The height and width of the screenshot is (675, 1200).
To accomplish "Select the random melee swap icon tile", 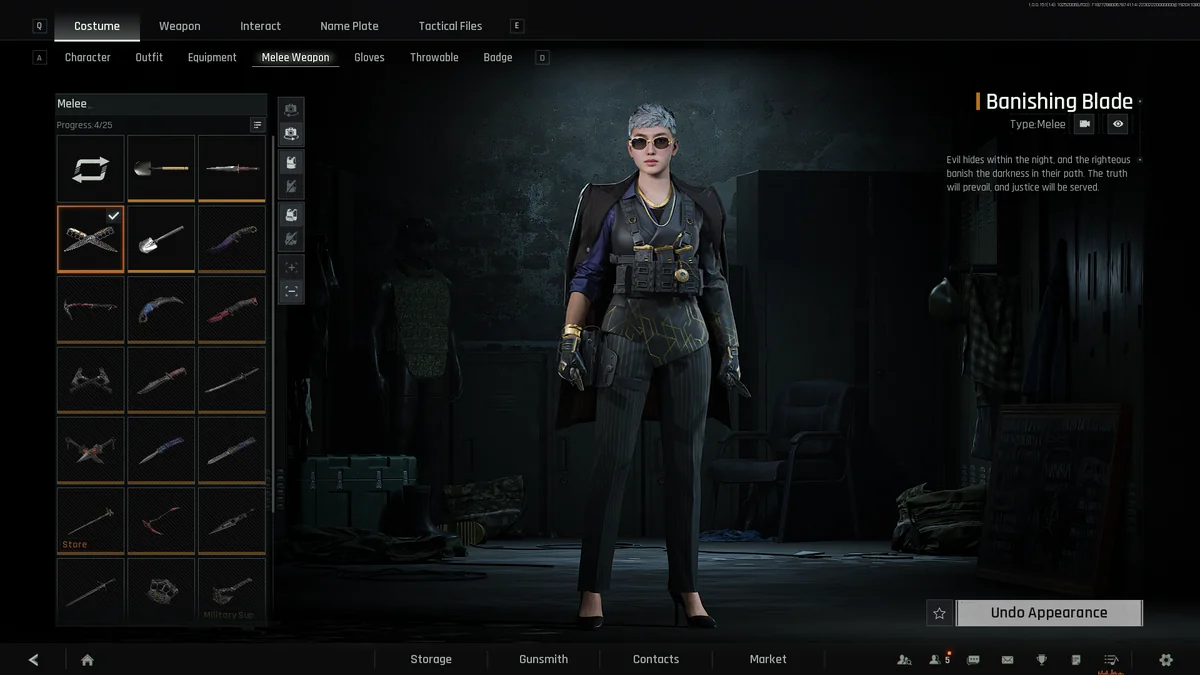I will pos(91,168).
